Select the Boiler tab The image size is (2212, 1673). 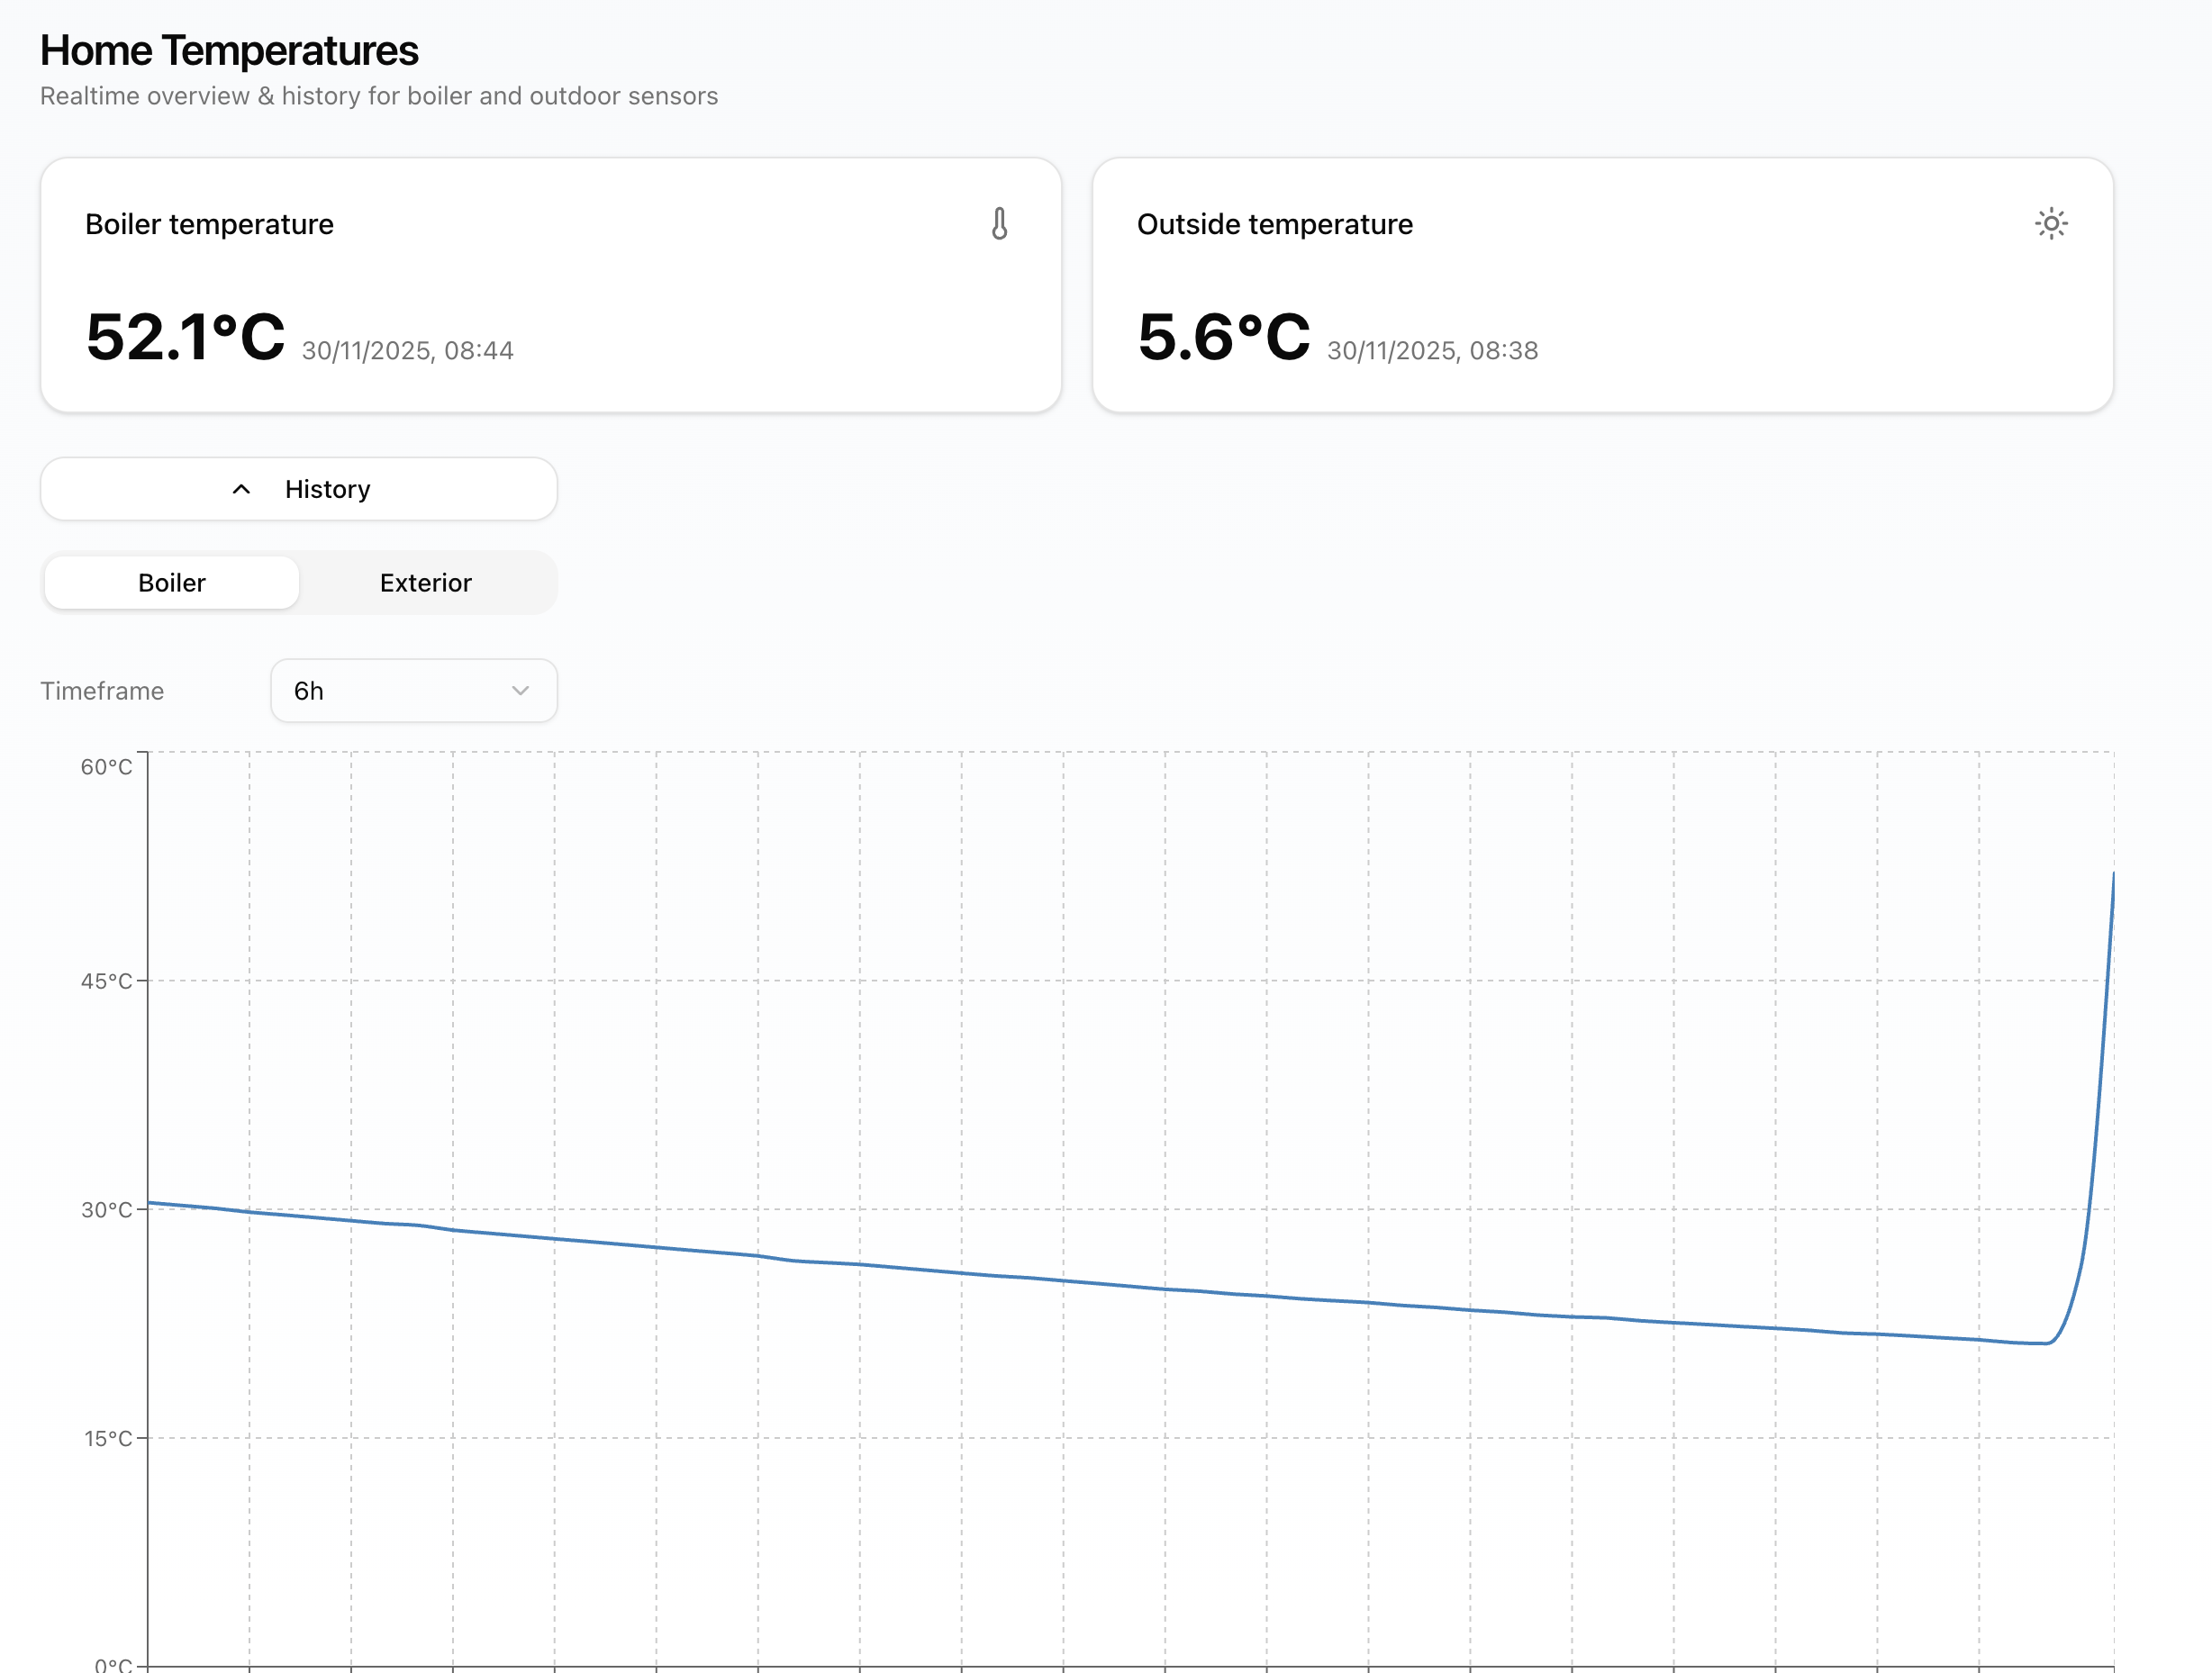(x=172, y=583)
